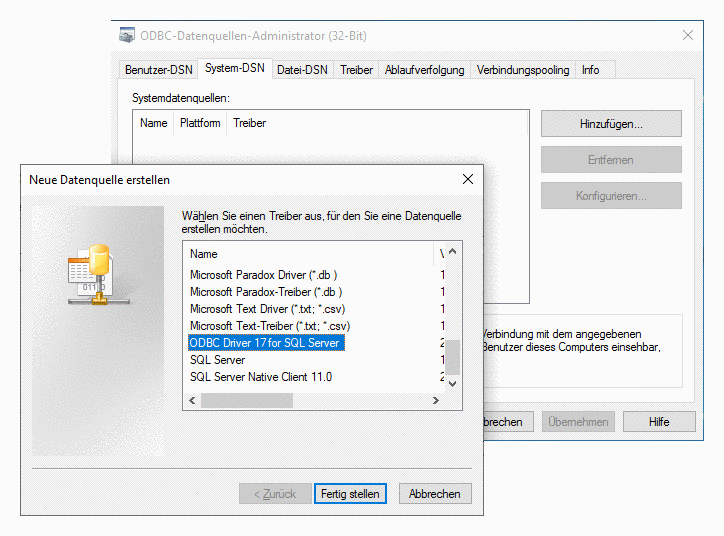
Task: Switch to the Ablaufverfolgung tab
Action: point(424,70)
